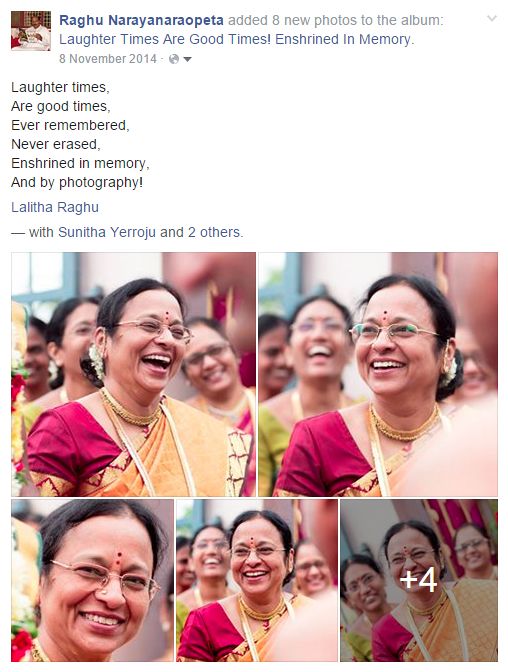Open the post options chevron menu
The width and height of the screenshot is (508, 672).
click(492, 18)
